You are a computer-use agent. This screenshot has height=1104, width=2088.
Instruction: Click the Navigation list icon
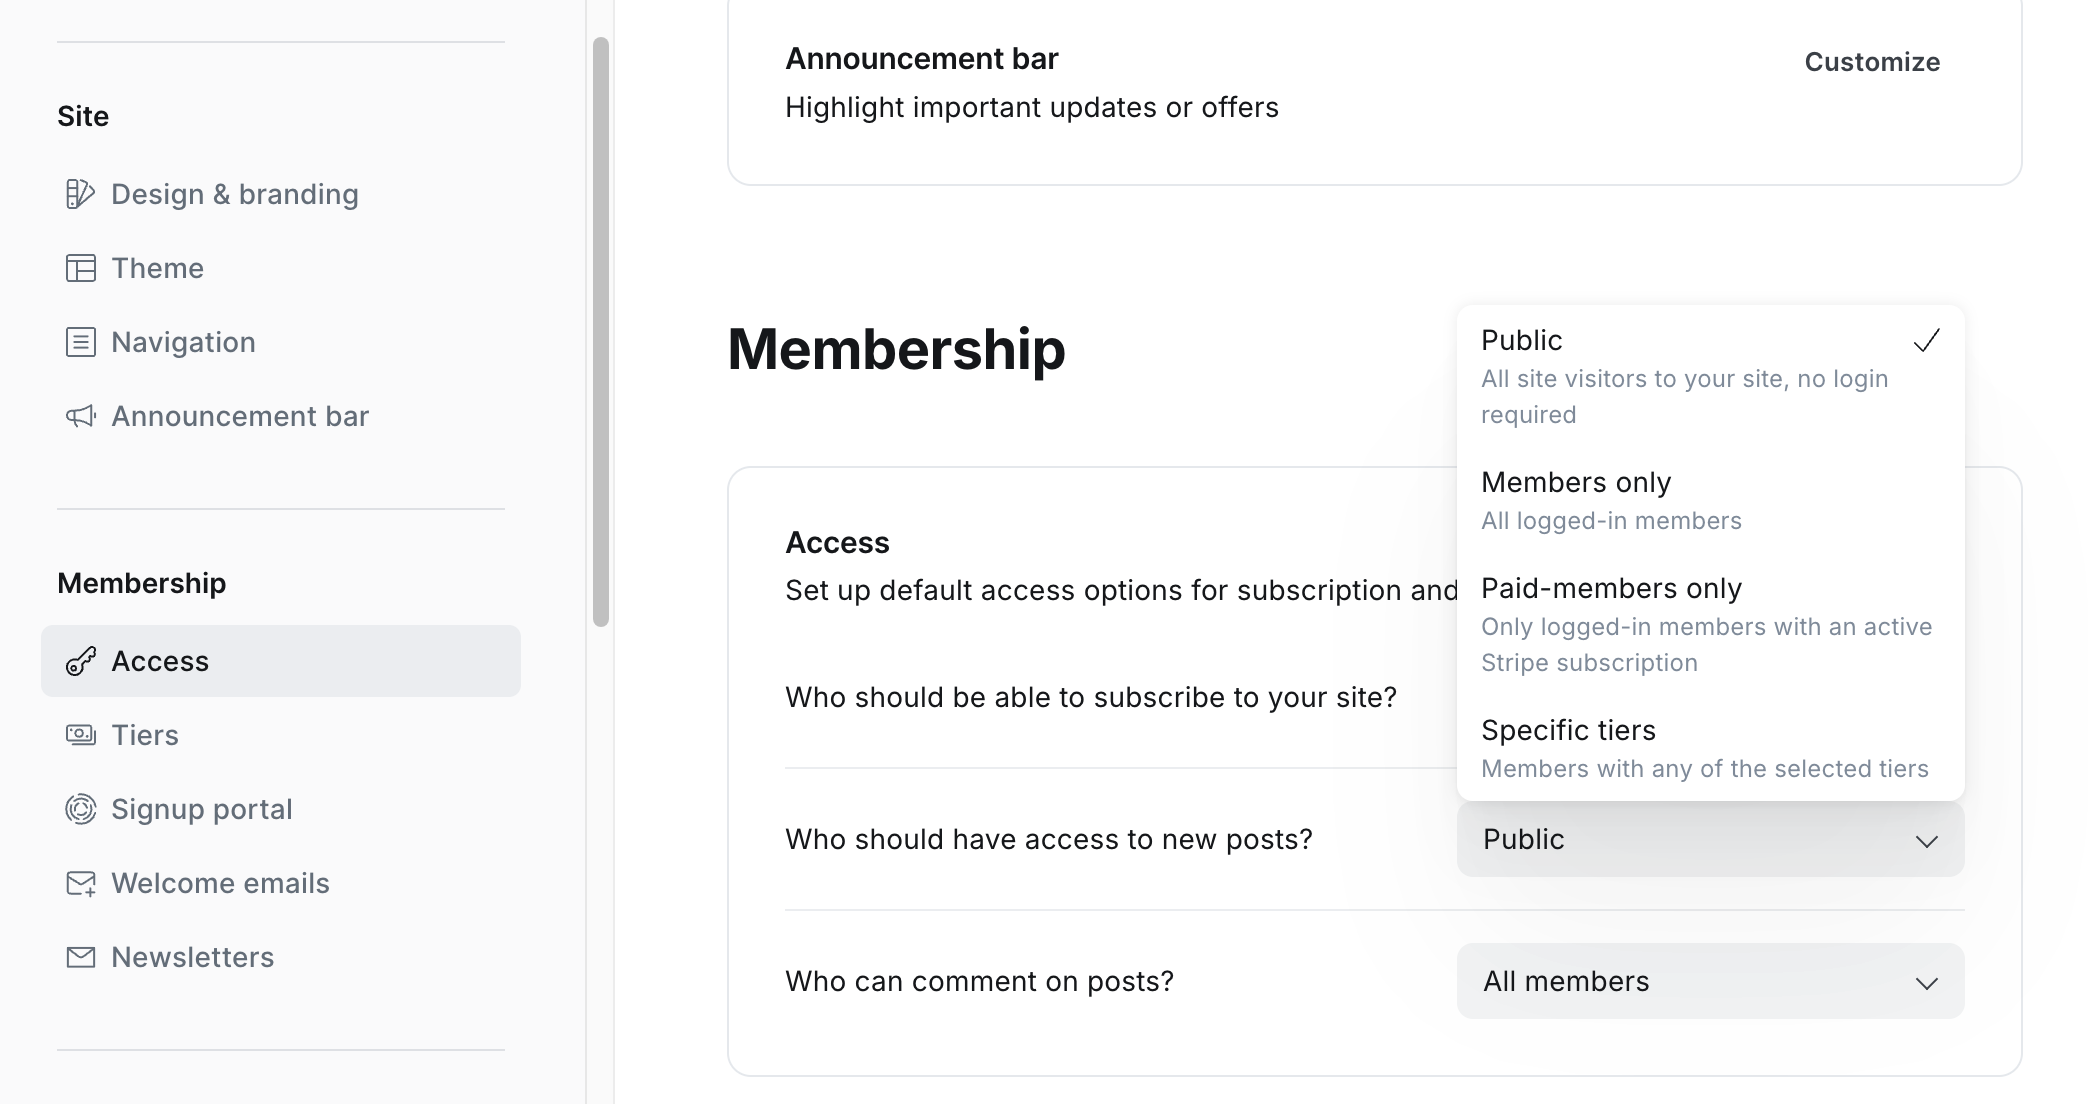(x=80, y=342)
